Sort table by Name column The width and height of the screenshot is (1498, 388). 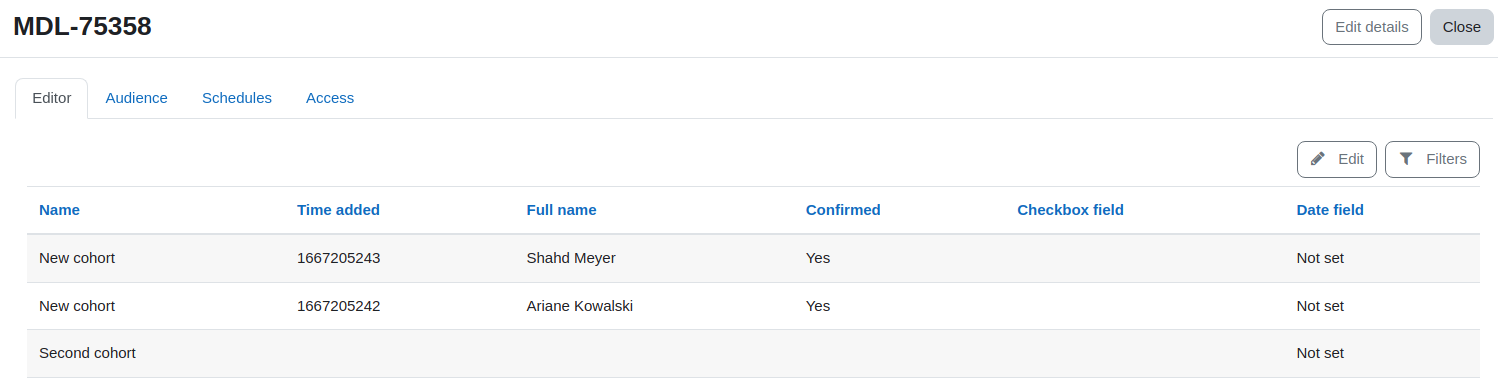click(59, 210)
